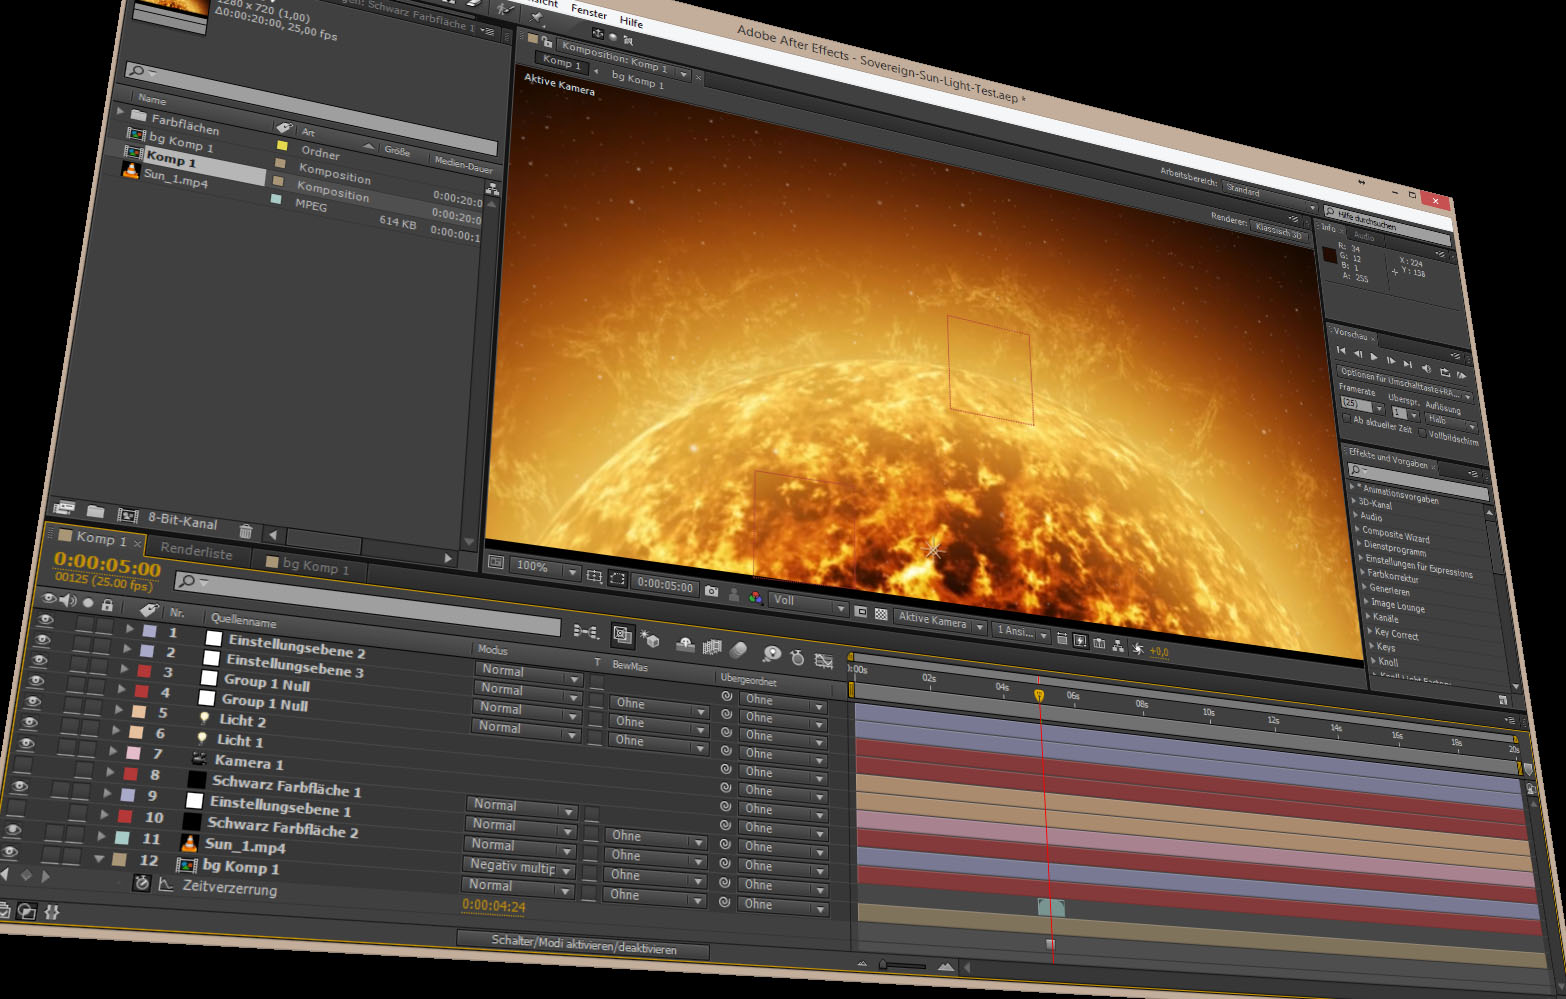Open the Fenster menu
The image size is (1566, 999).
tap(589, 13)
